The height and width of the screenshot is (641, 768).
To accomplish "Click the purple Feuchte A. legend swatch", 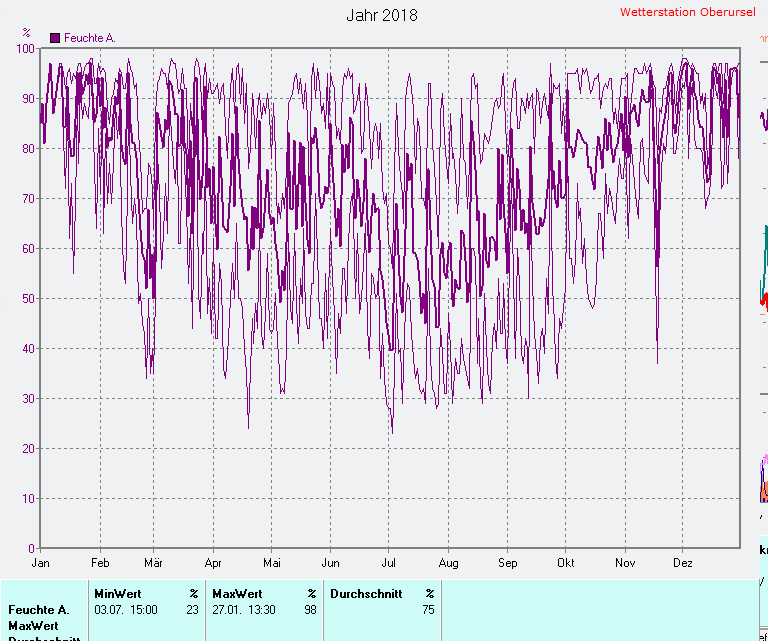I will tap(55, 38).
